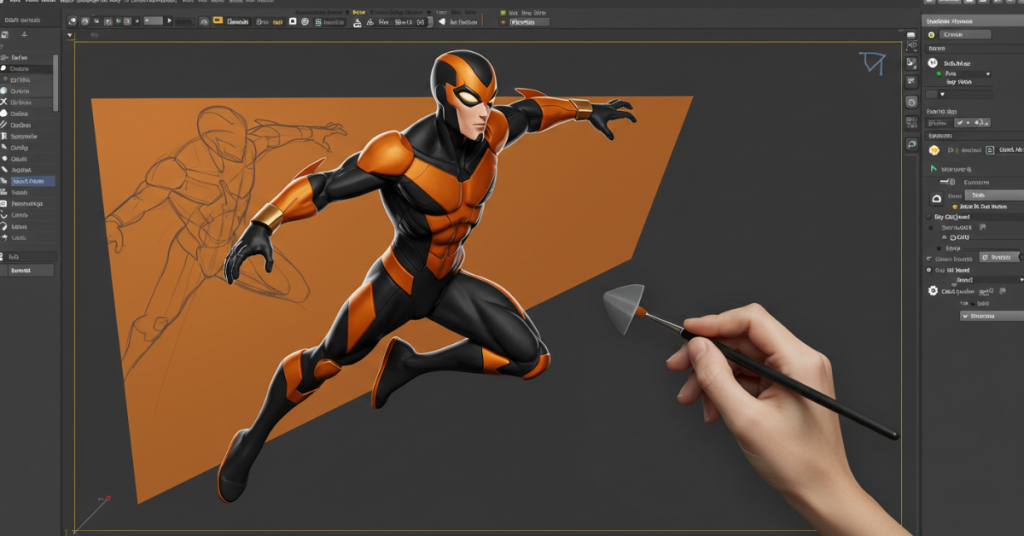1024x536 pixels.
Task: Click the green grid icon in top toolbar
Action: (x=318, y=22)
